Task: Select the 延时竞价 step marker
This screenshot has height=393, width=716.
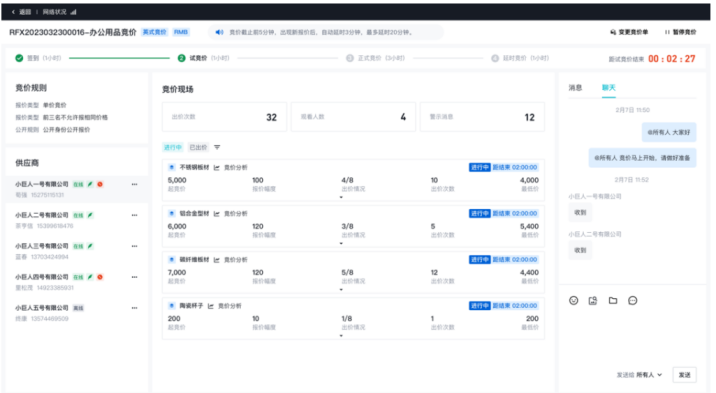Action: click(495, 58)
